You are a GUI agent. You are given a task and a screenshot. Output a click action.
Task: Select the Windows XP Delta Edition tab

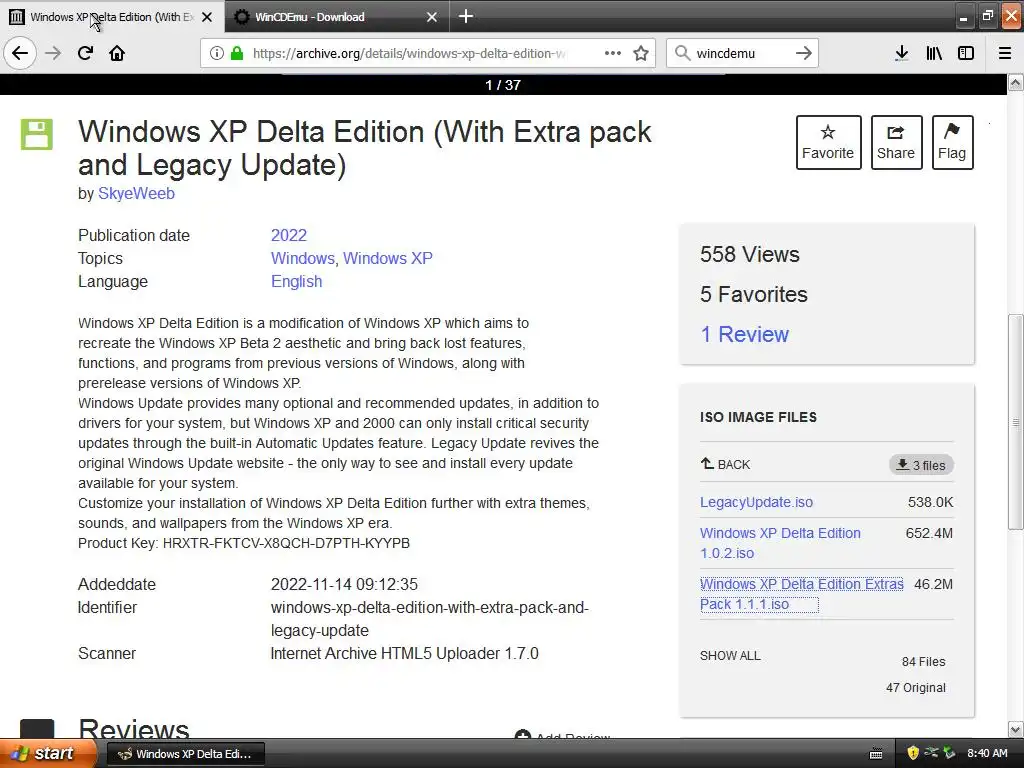tap(112, 17)
